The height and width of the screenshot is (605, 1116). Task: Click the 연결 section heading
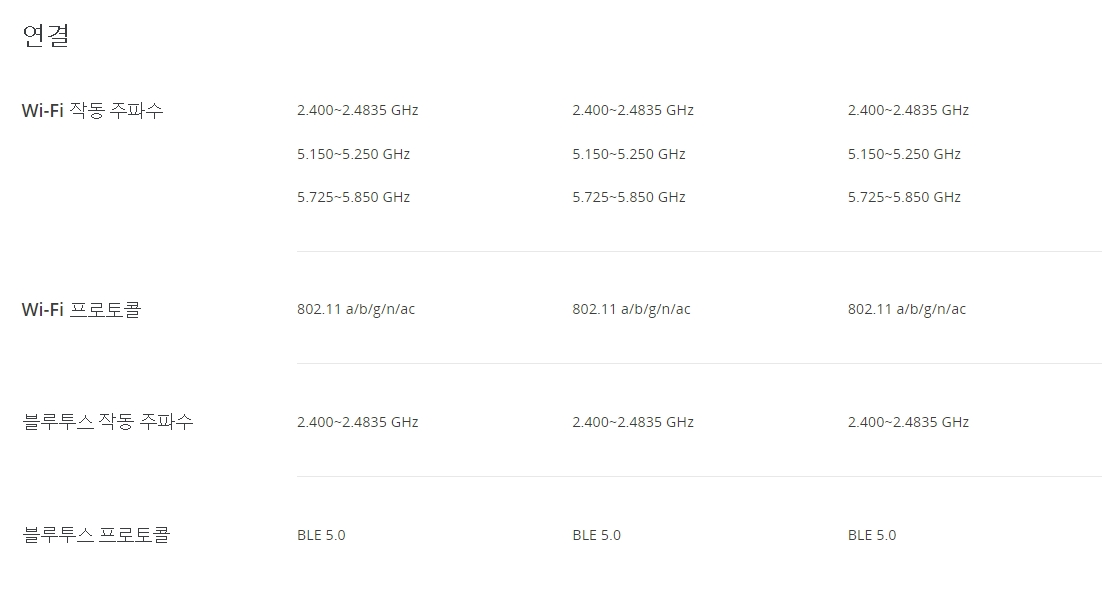click(x=46, y=35)
